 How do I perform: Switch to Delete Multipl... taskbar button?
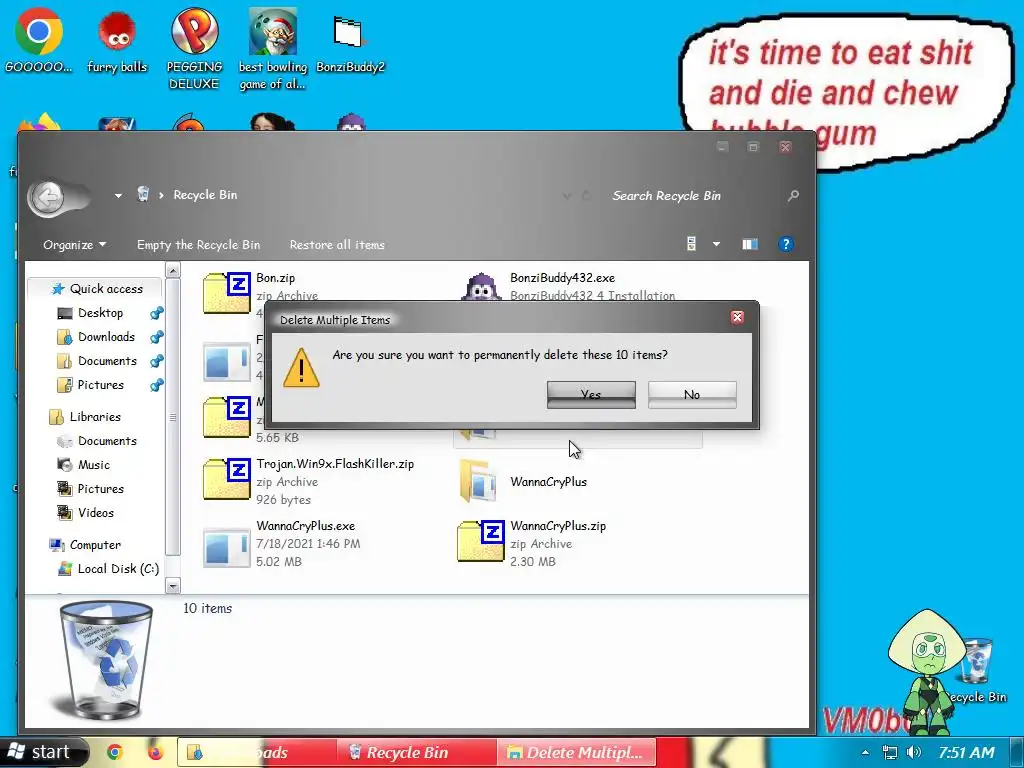(x=576, y=752)
